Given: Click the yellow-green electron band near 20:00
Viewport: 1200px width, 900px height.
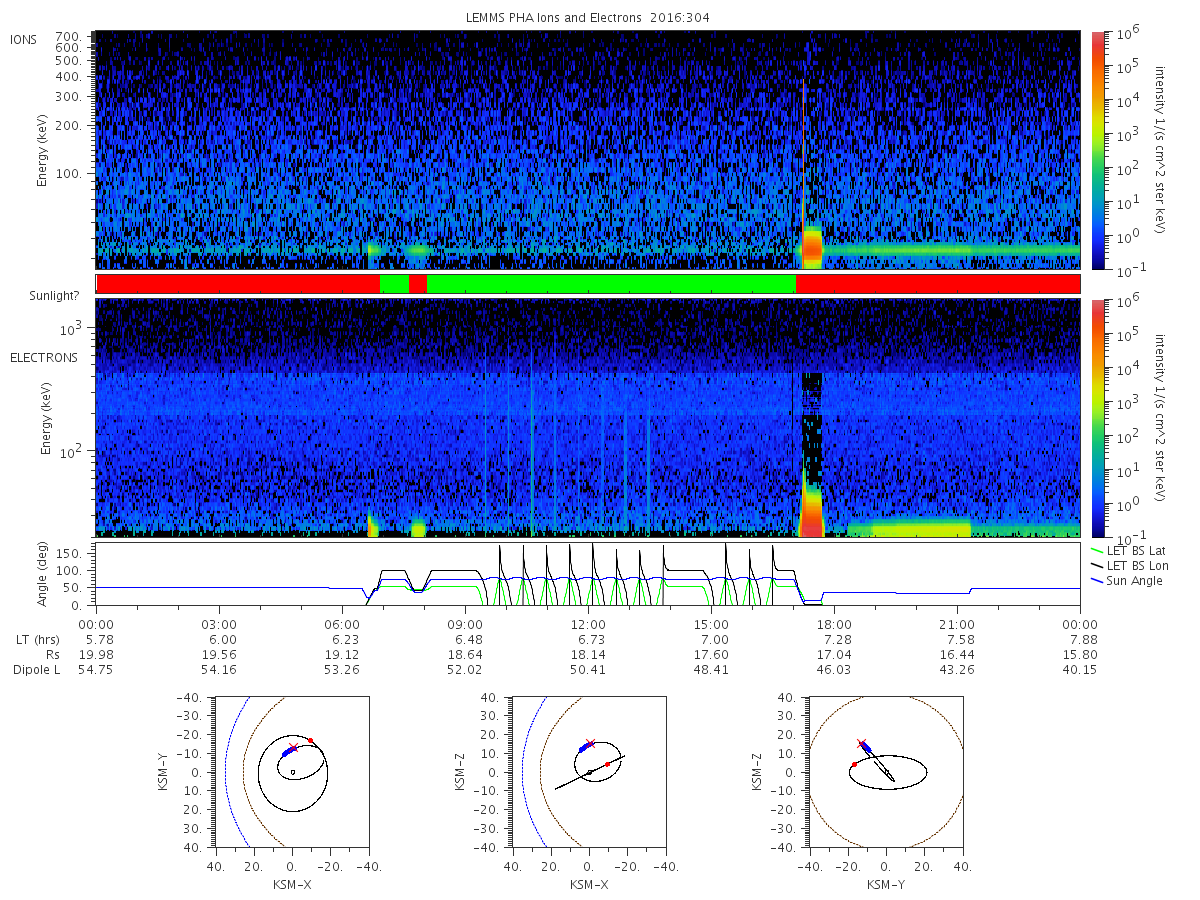Looking at the screenshot, I should pyautogui.click(x=921, y=527).
